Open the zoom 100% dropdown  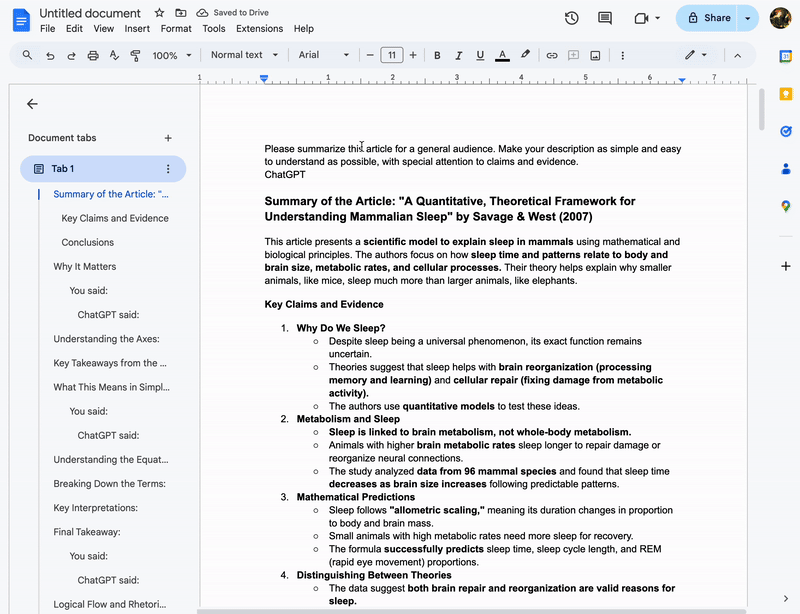click(x=171, y=56)
